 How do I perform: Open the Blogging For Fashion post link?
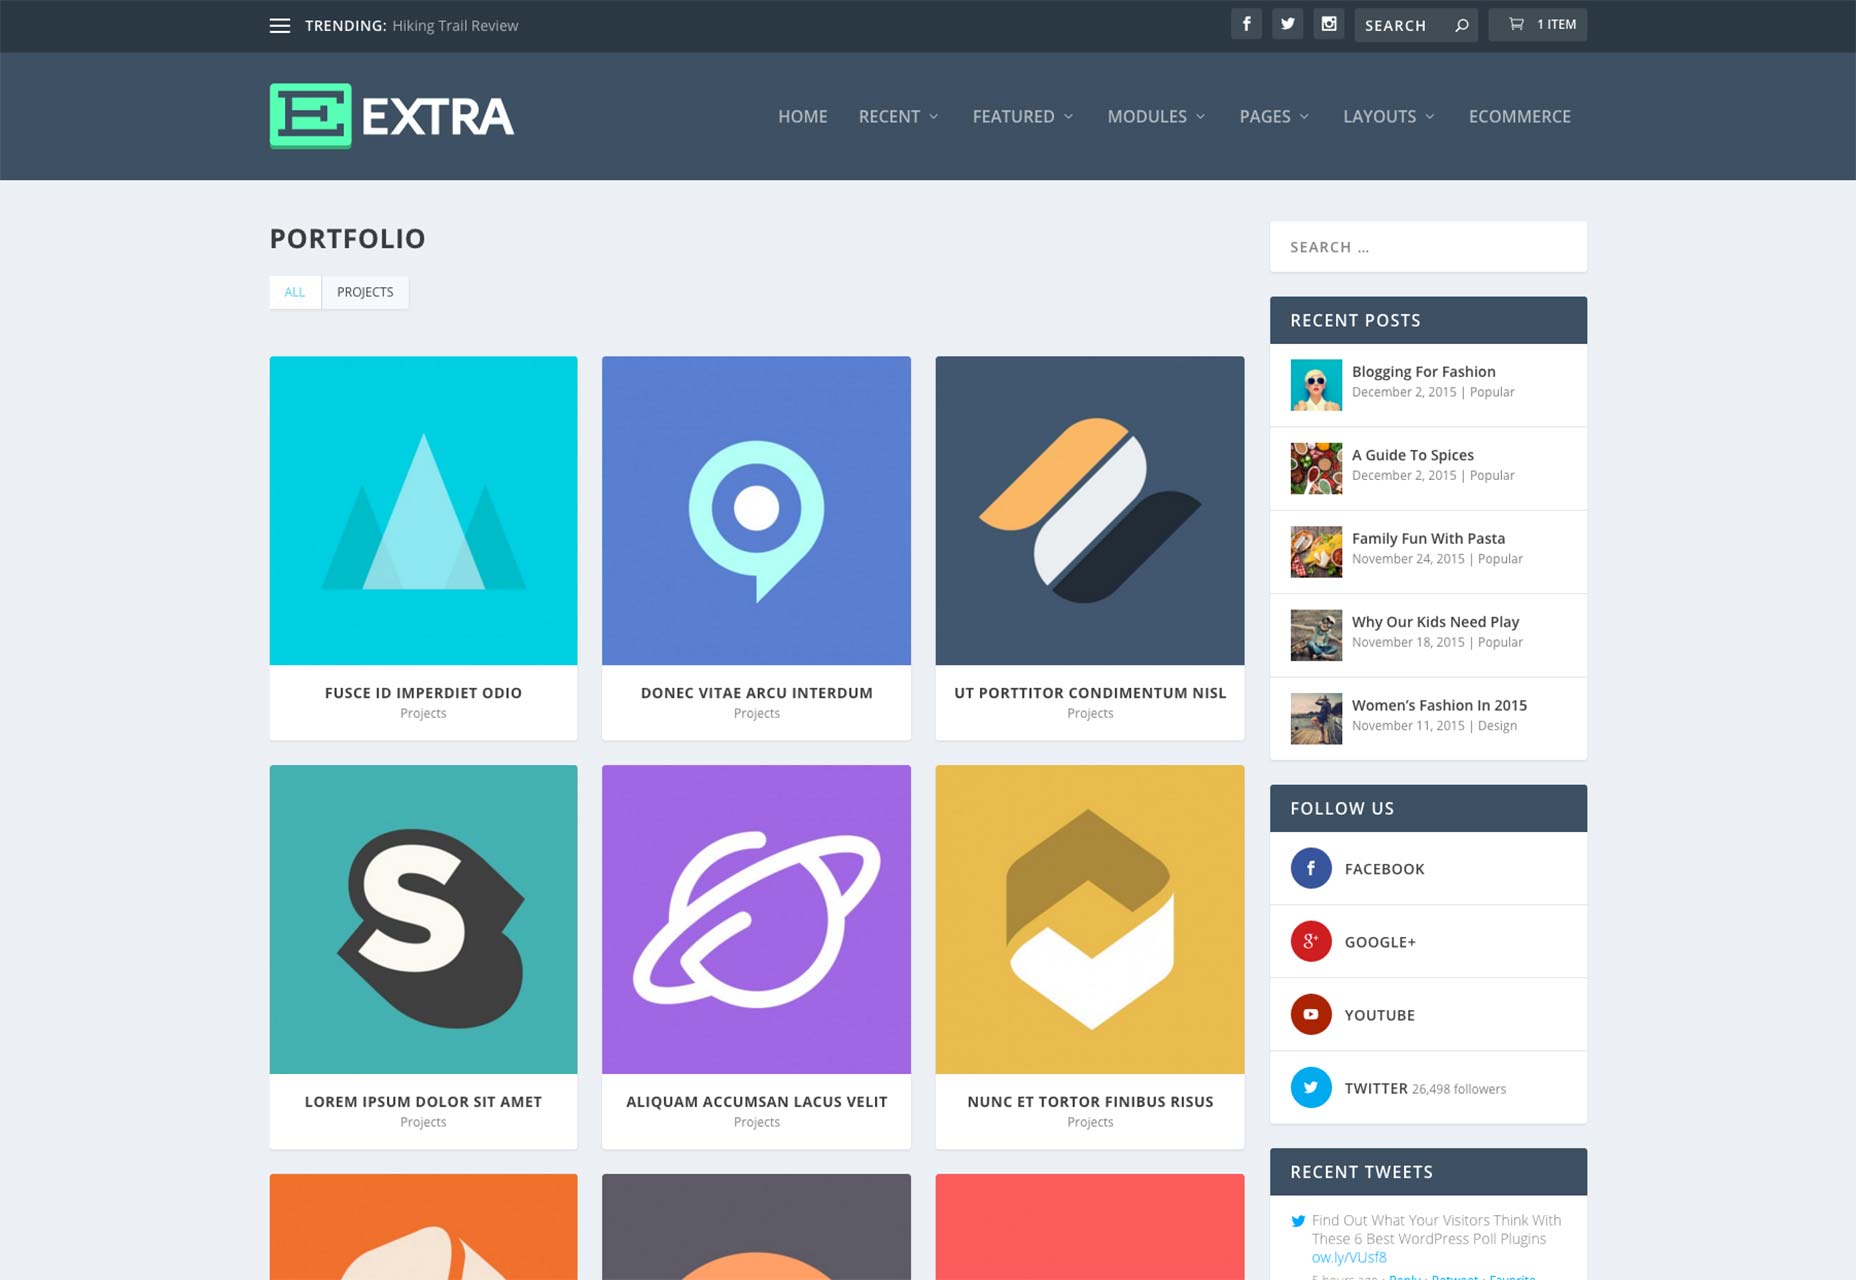pyautogui.click(x=1423, y=371)
